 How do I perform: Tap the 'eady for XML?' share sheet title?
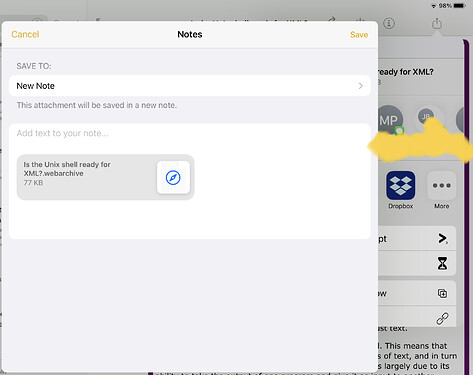tap(406, 72)
